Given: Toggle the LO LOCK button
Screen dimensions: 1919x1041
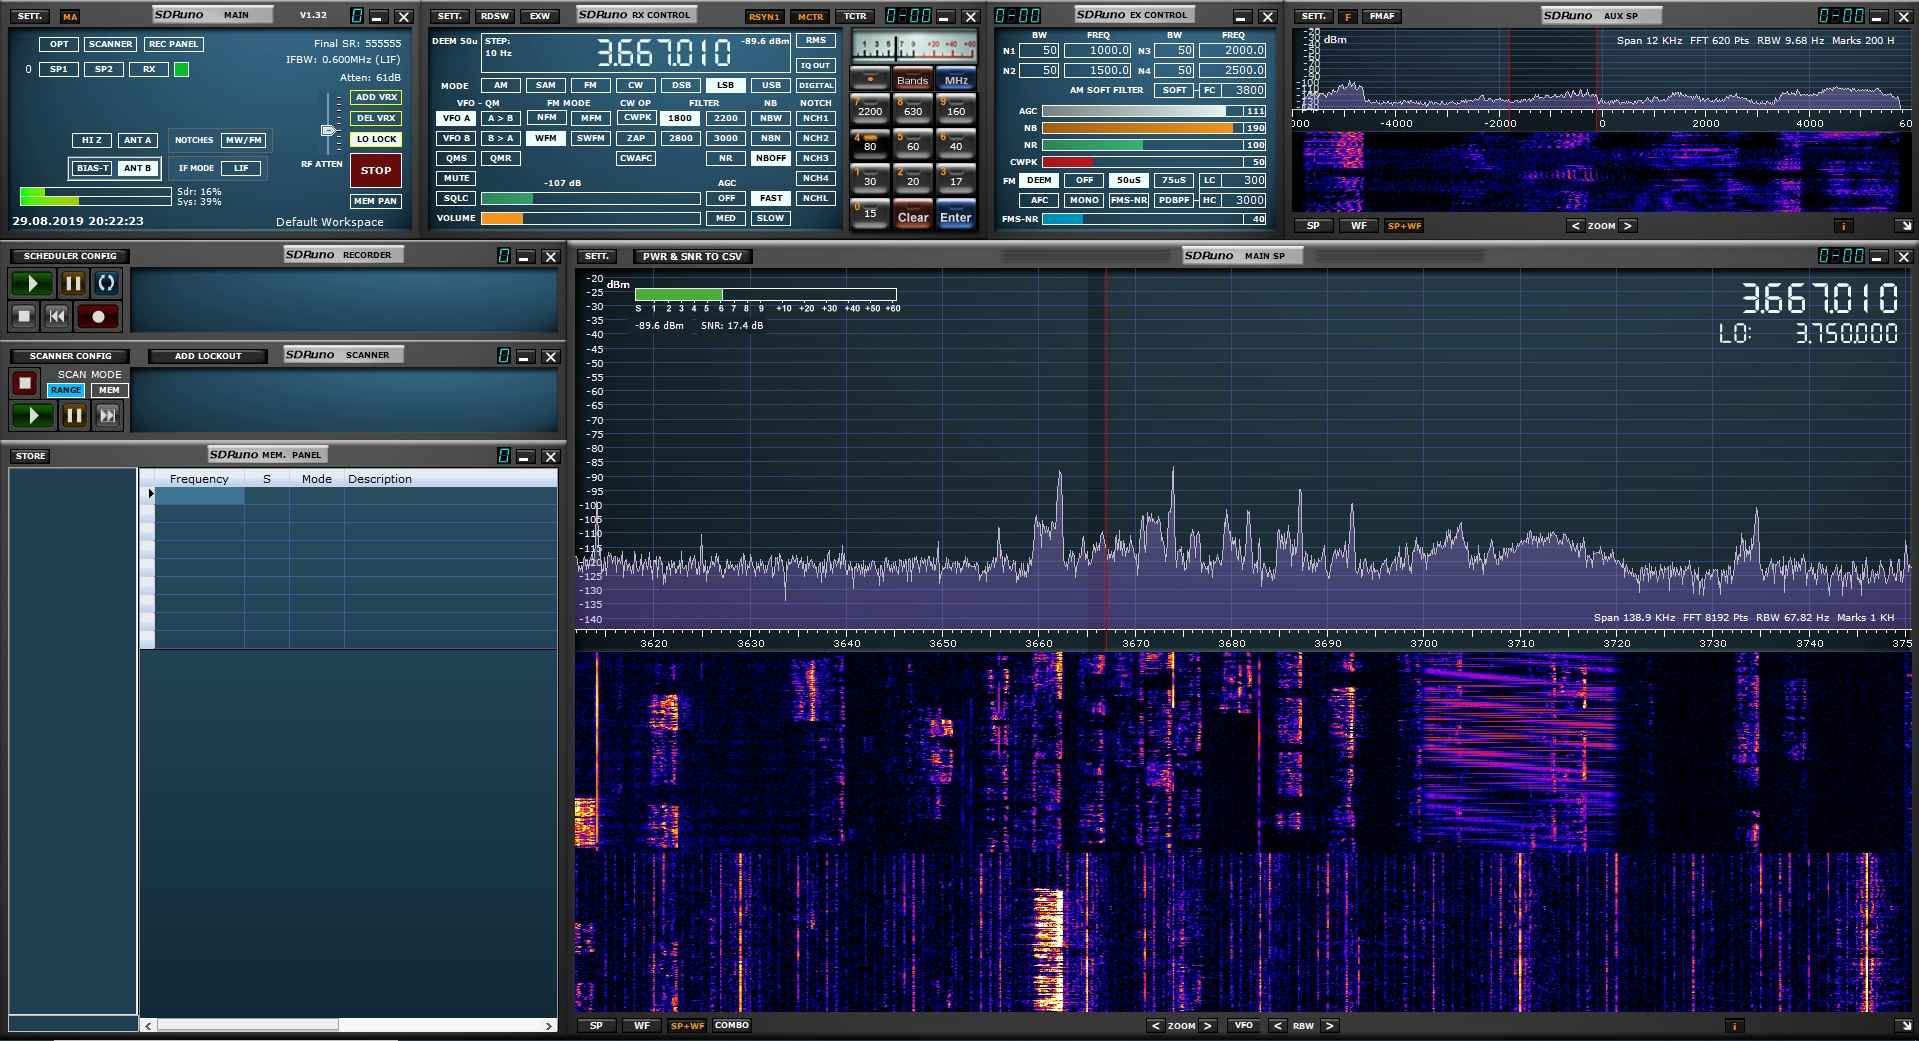Looking at the screenshot, I should pyautogui.click(x=377, y=139).
